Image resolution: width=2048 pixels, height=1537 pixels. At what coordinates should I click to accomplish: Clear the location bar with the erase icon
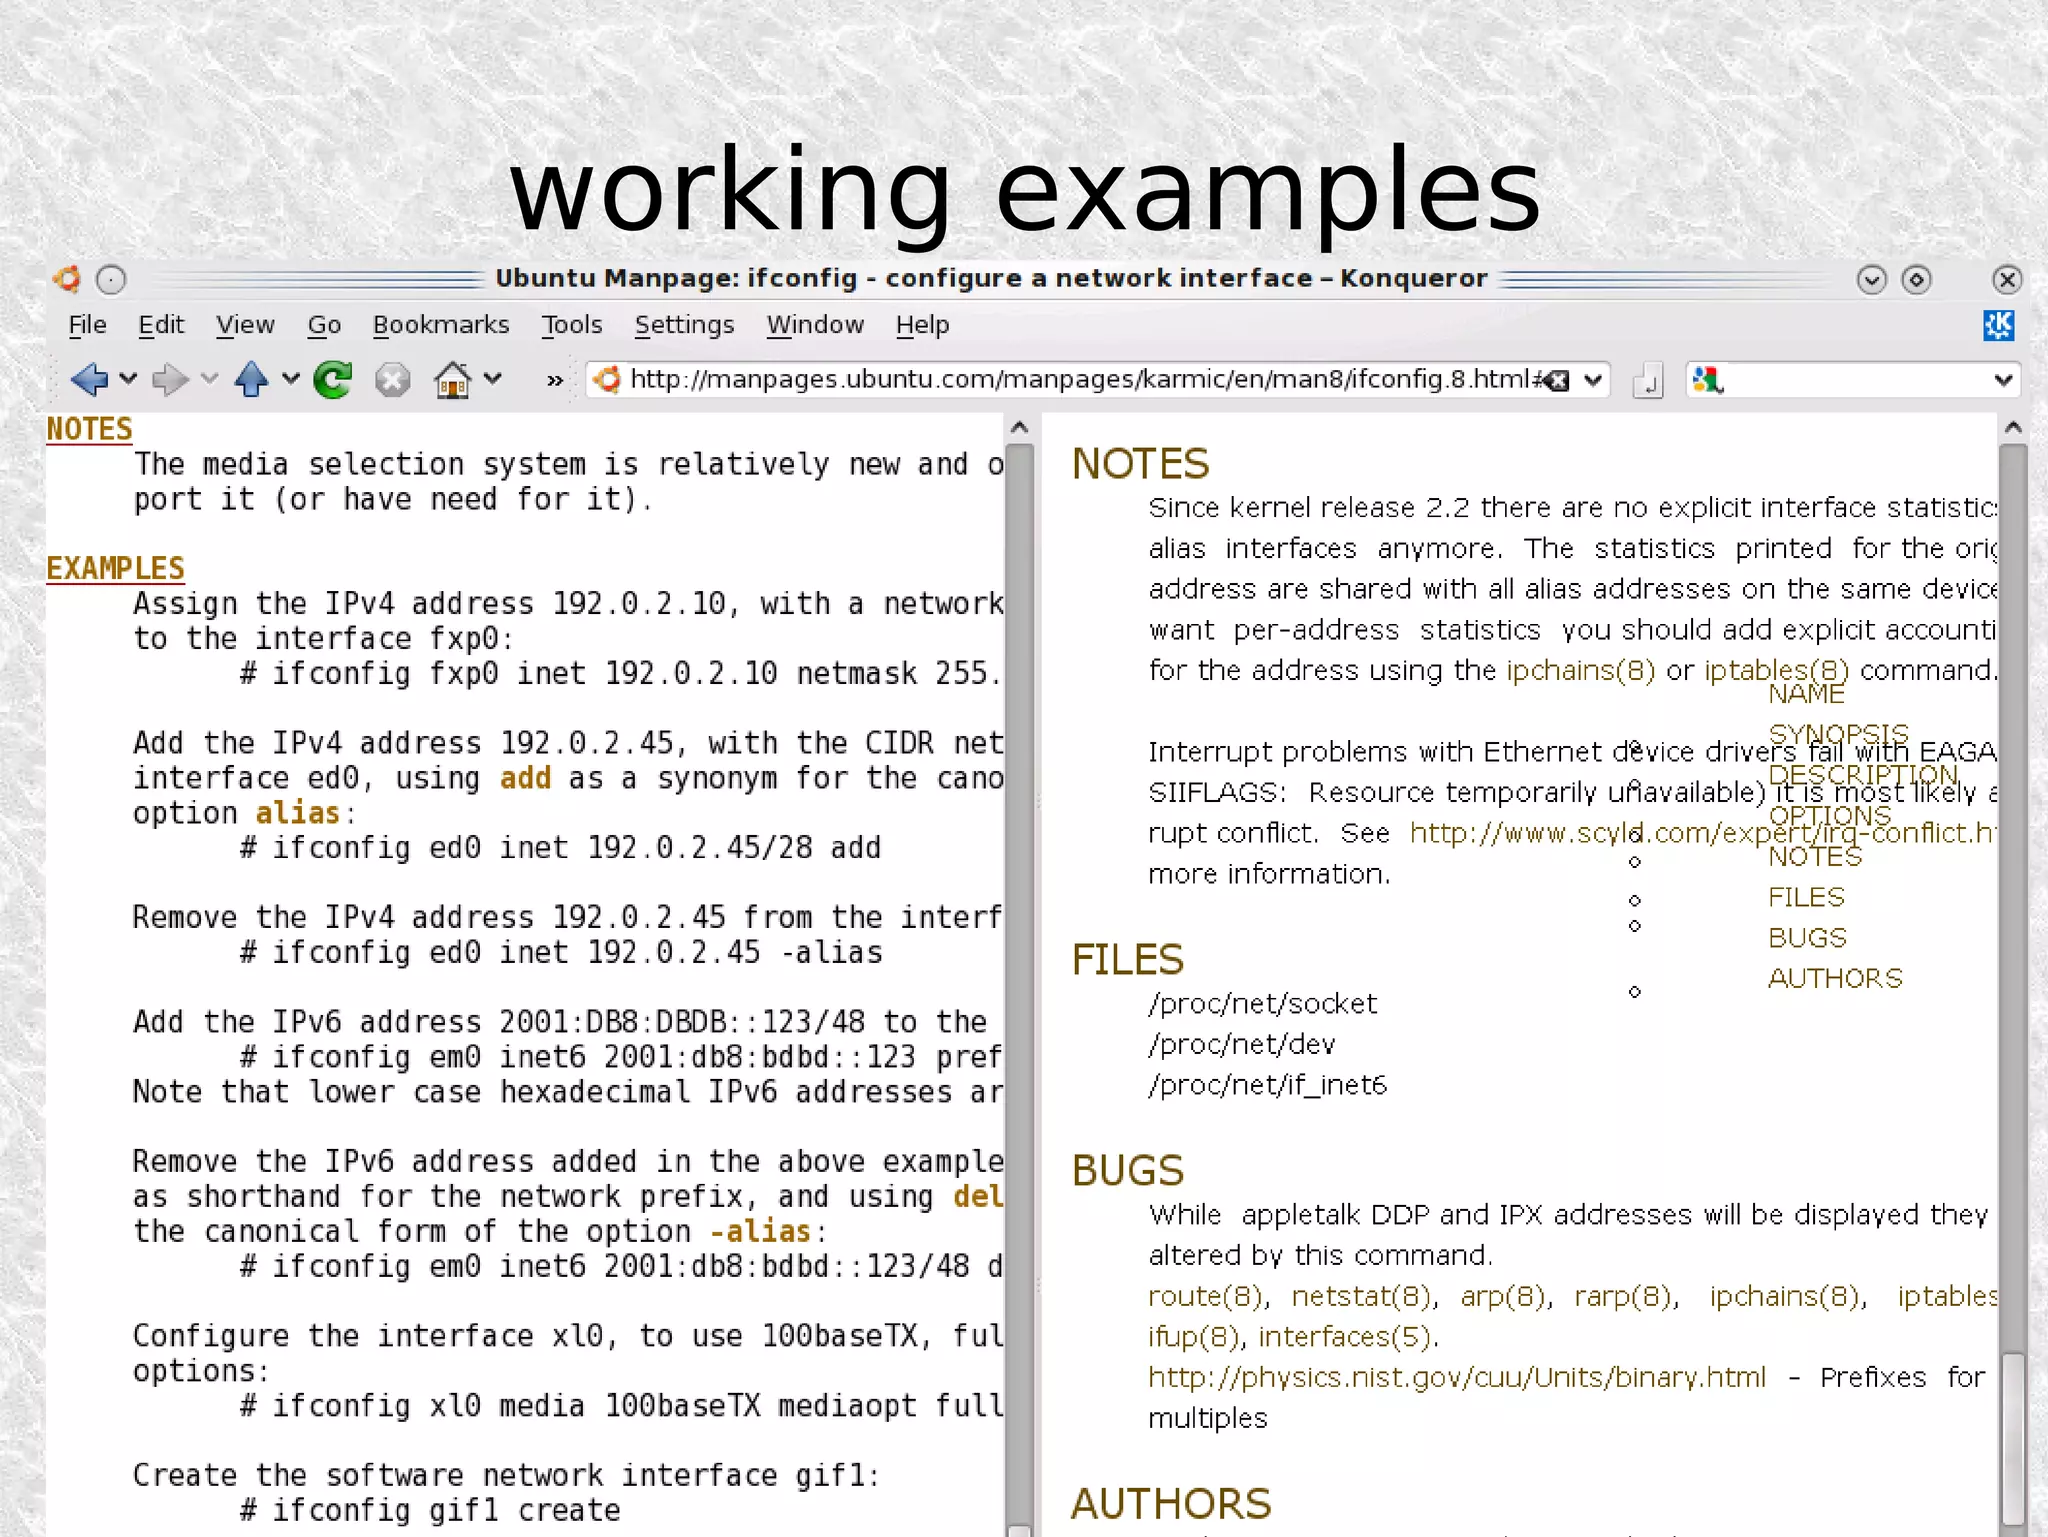1557,380
